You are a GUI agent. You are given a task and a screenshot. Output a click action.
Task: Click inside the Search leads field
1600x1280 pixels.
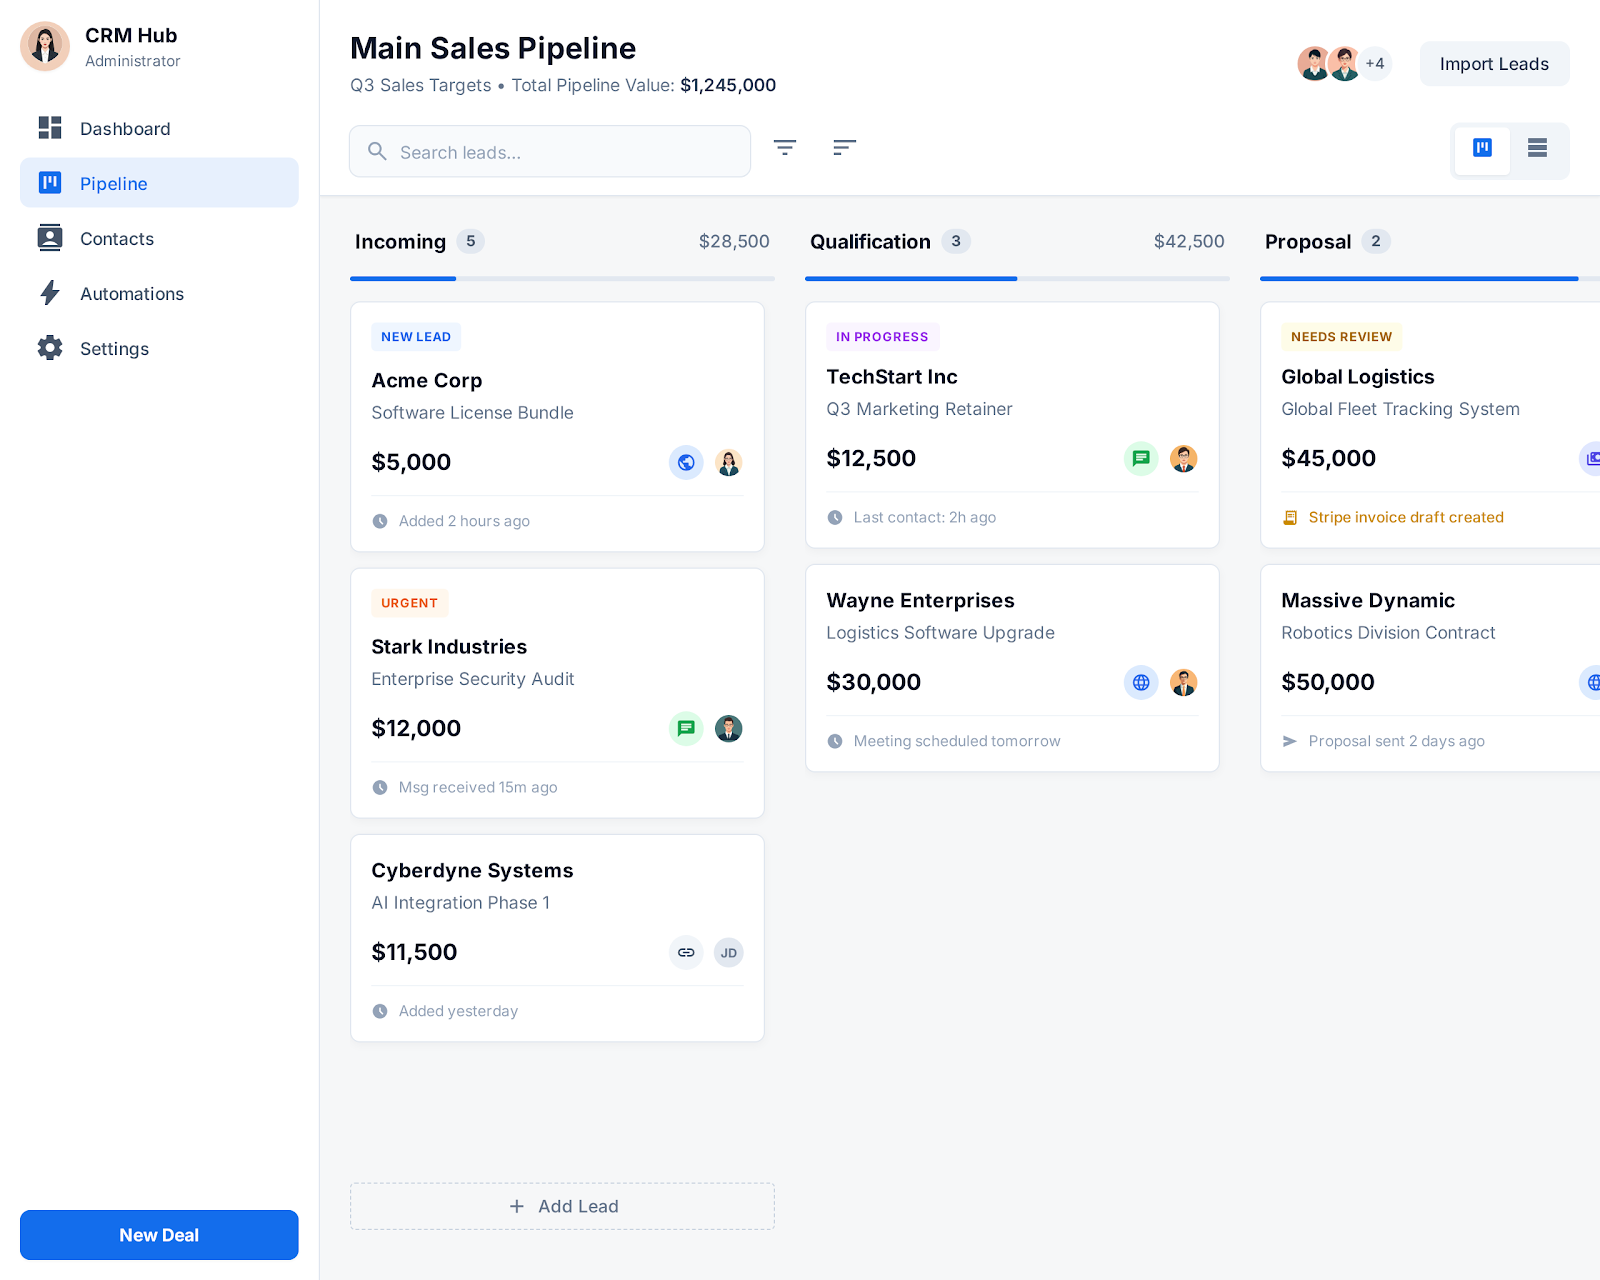[x=549, y=151]
